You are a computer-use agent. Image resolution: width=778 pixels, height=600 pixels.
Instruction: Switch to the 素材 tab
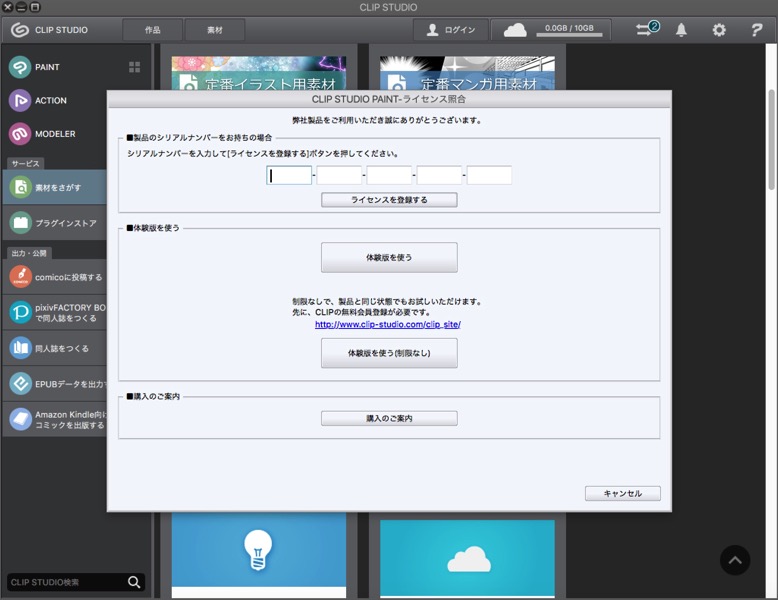click(x=215, y=30)
